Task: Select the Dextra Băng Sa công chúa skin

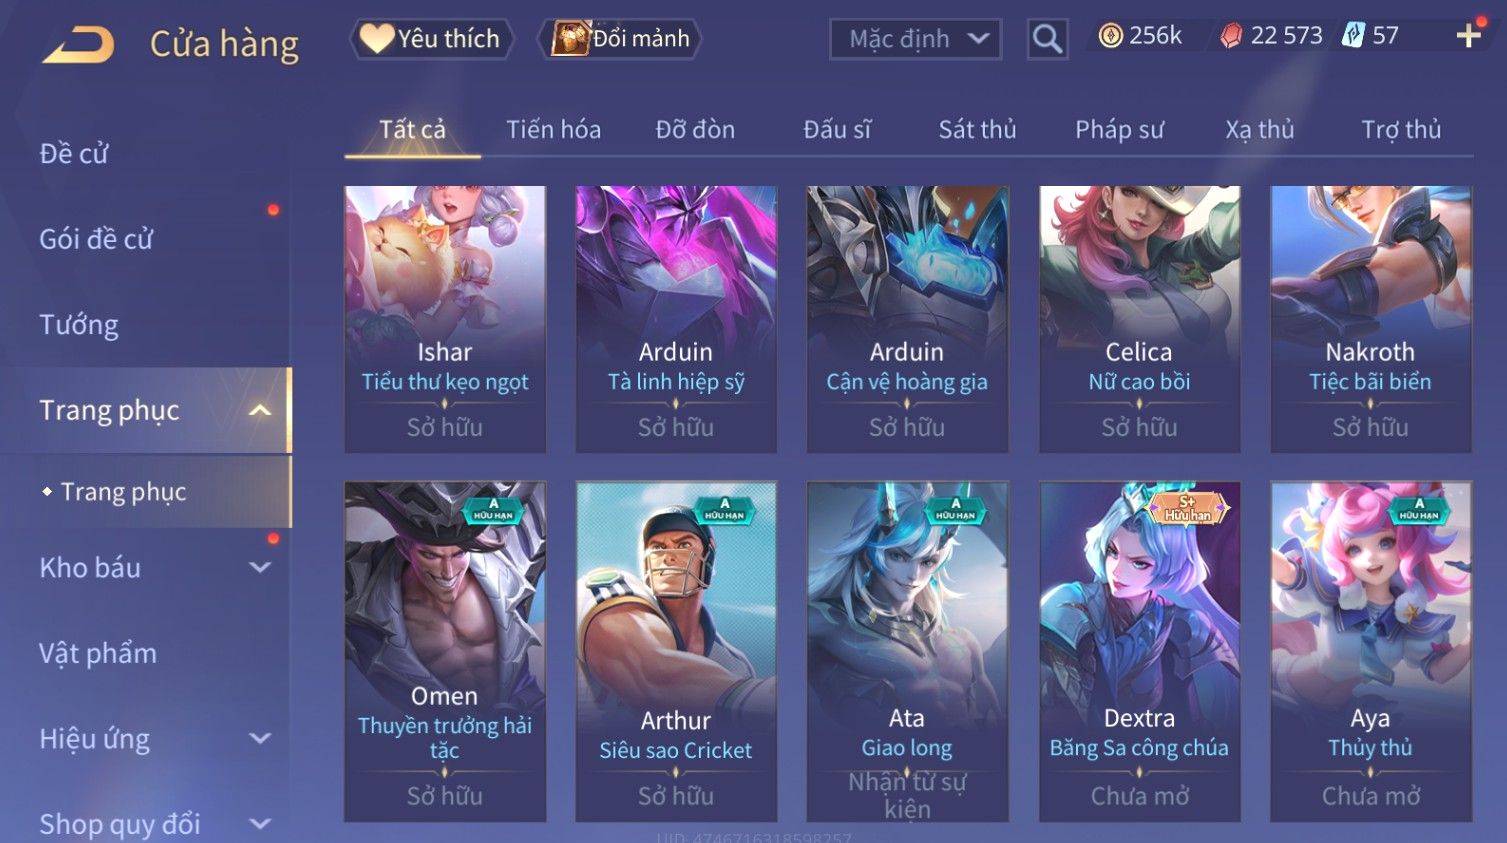Action: pos(1139,652)
